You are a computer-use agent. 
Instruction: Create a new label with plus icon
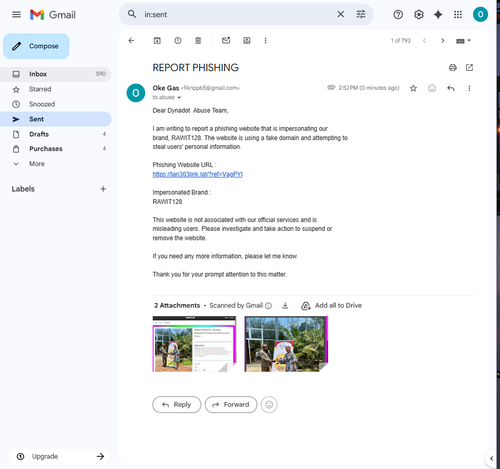tap(103, 189)
